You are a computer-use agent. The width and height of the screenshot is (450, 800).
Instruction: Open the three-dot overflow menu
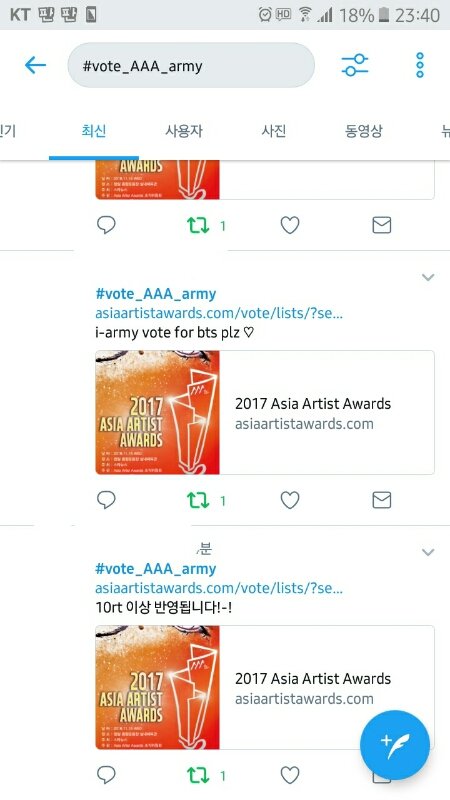419,65
